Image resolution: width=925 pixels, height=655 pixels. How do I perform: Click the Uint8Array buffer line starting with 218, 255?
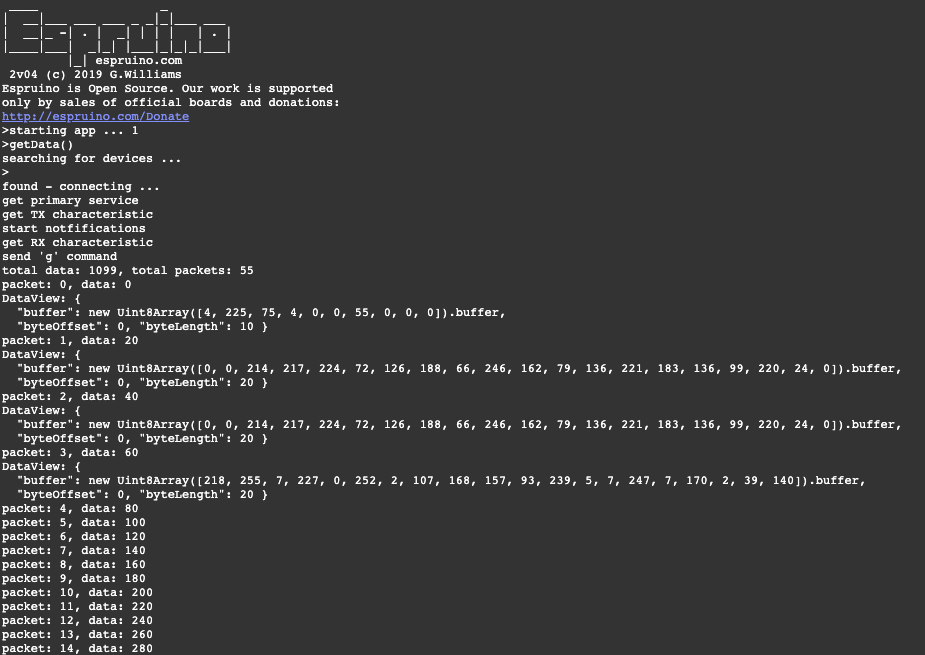click(440, 481)
